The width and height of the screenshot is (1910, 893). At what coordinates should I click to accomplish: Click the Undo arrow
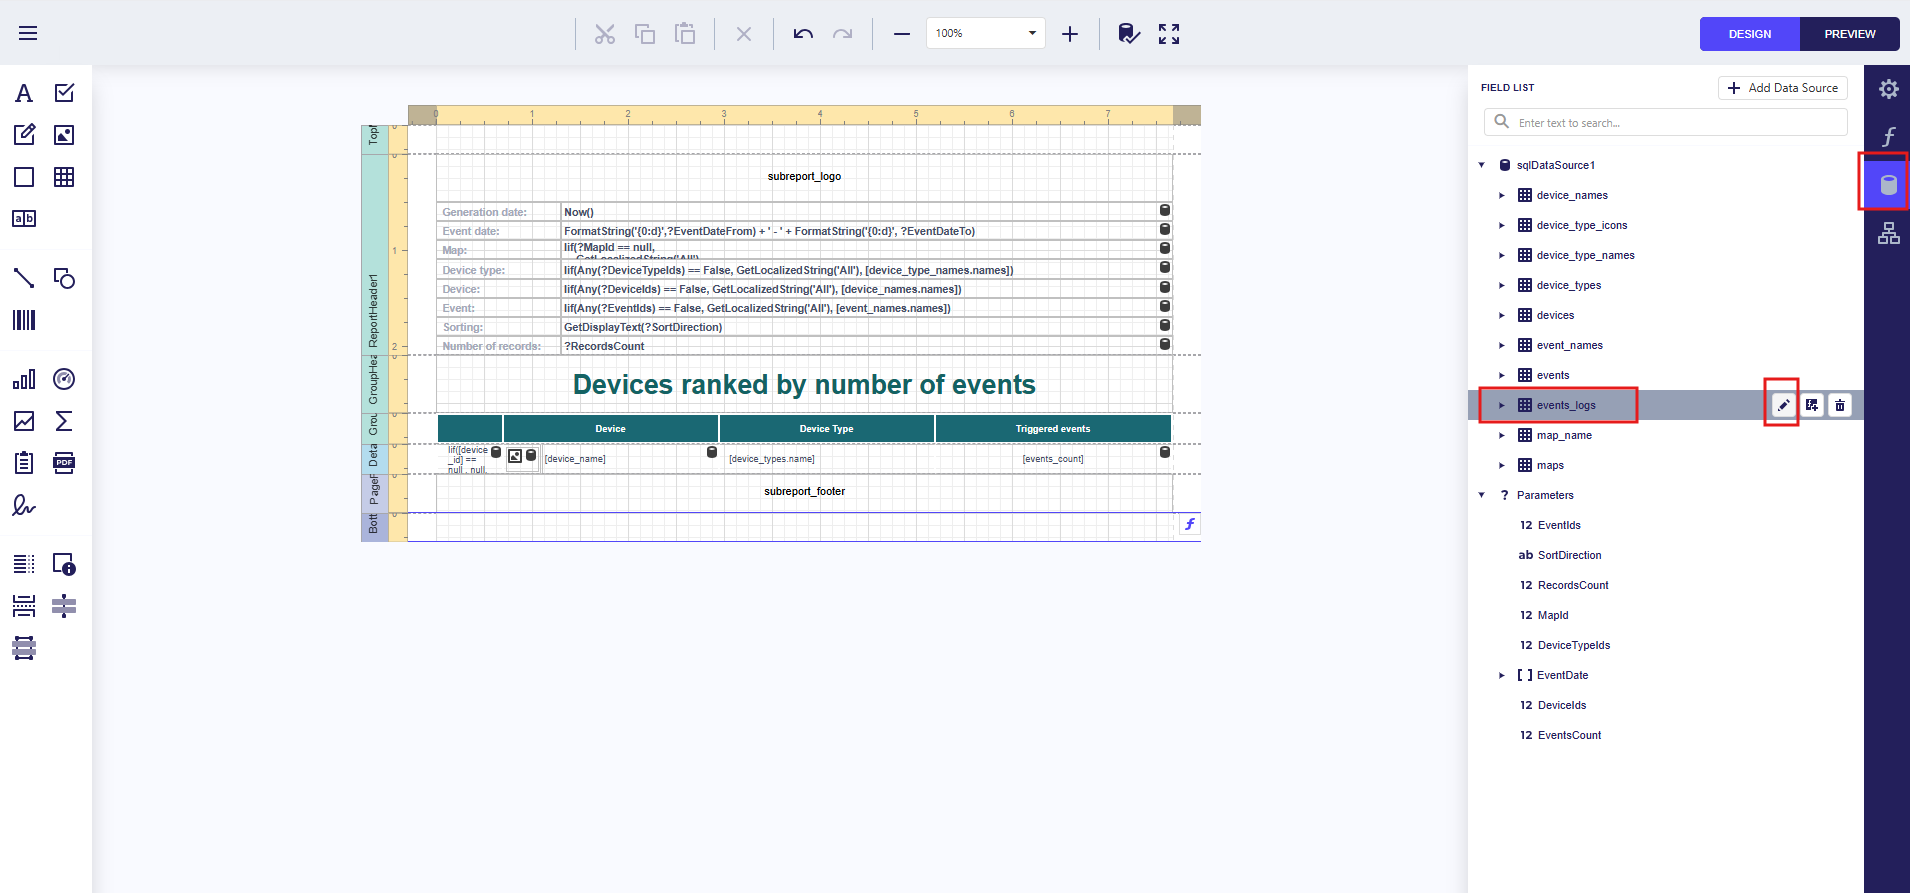[x=803, y=34]
